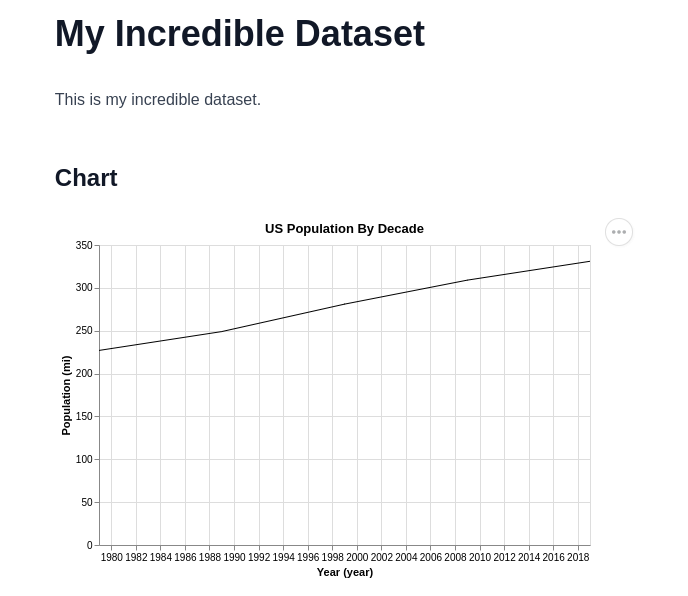Select the 1990 x-axis year label
This screenshot has height=596, width=688.
(234, 558)
